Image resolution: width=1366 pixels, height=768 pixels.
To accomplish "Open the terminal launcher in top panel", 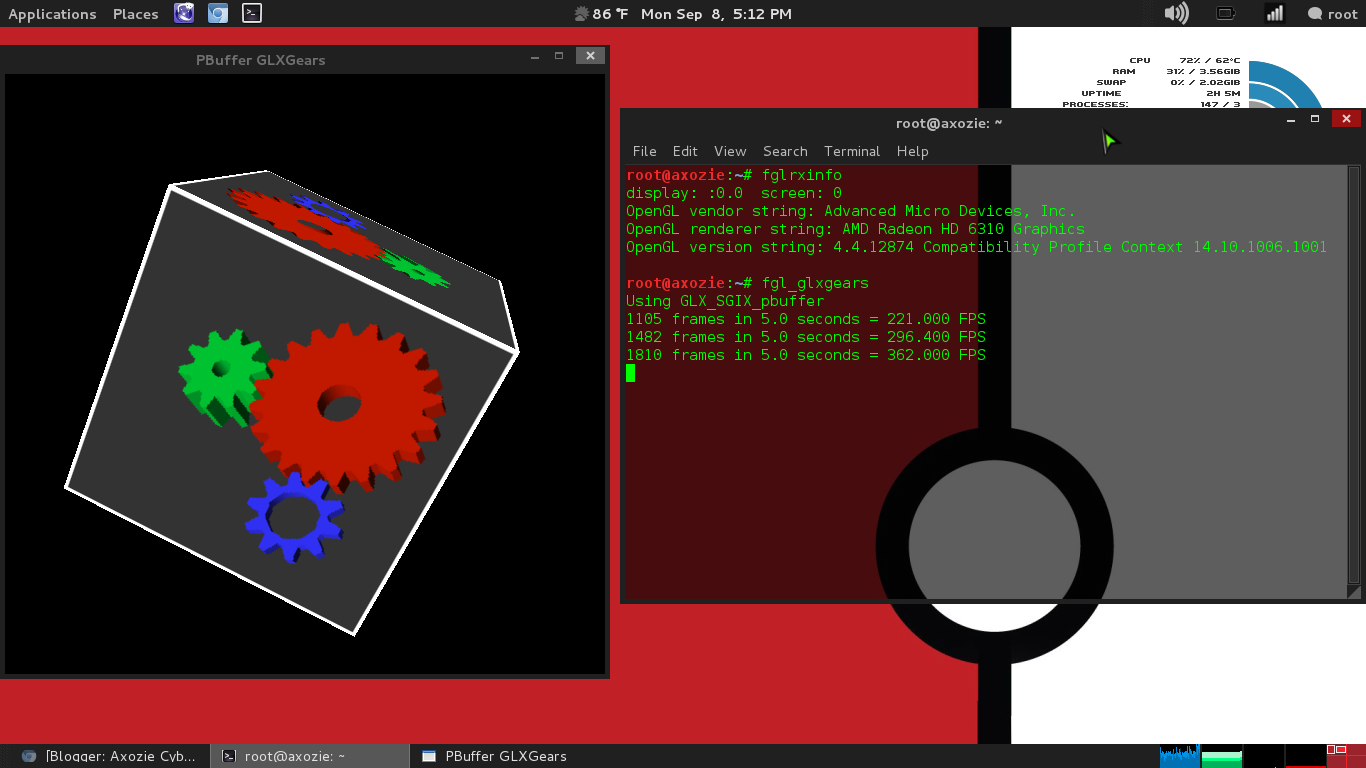I will coord(251,13).
